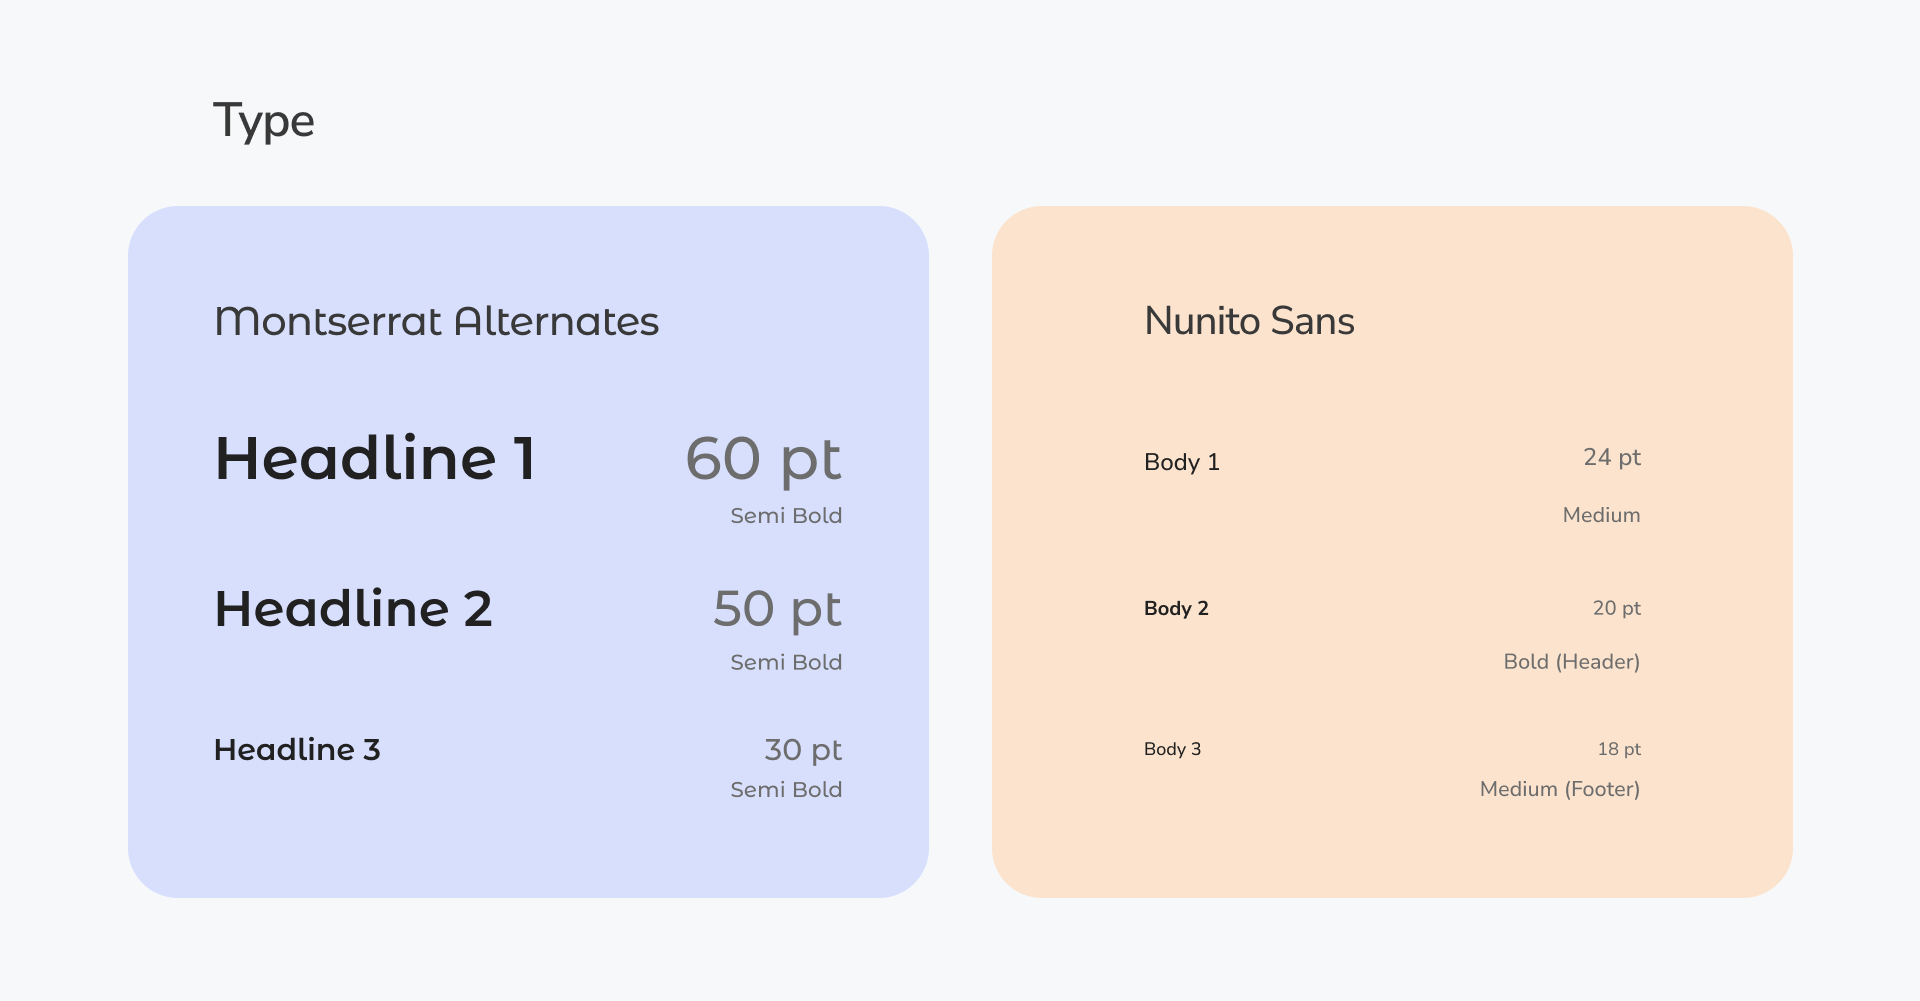Click the "Headline 1" sample text
Screen dimensions: 1920x1001
pyautogui.click(x=375, y=459)
